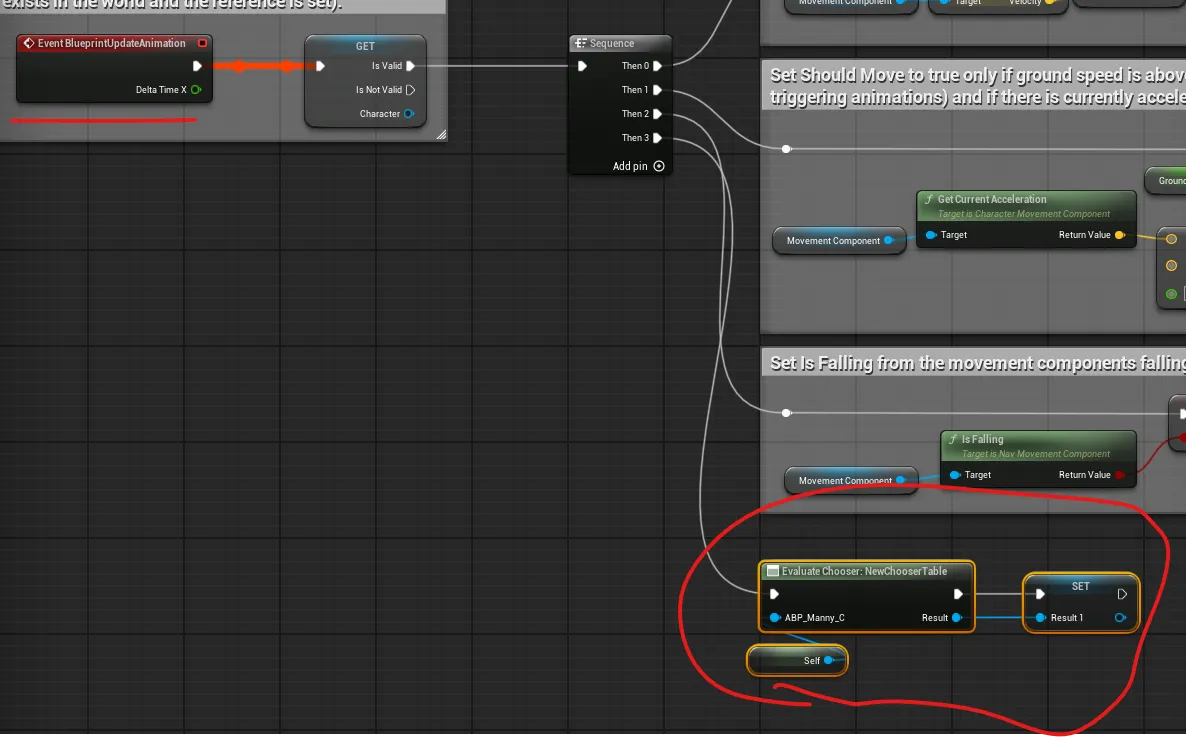This screenshot has height=738, width=1186.
Task: Click the GET node title
Action: coord(365,46)
